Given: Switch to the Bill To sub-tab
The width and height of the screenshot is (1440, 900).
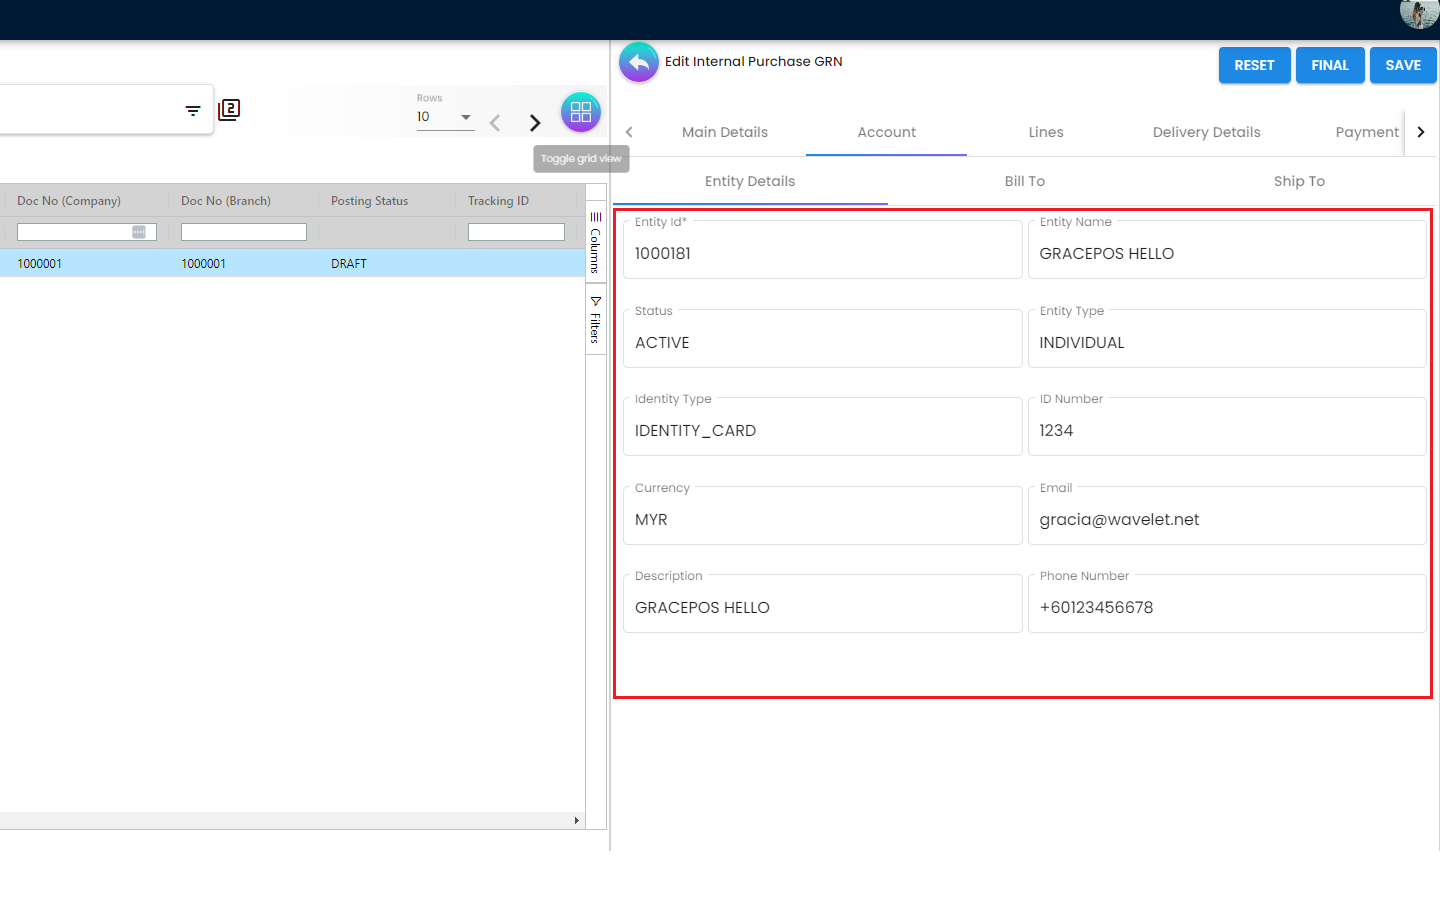Looking at the screenshot, I should click(1024, 181).
